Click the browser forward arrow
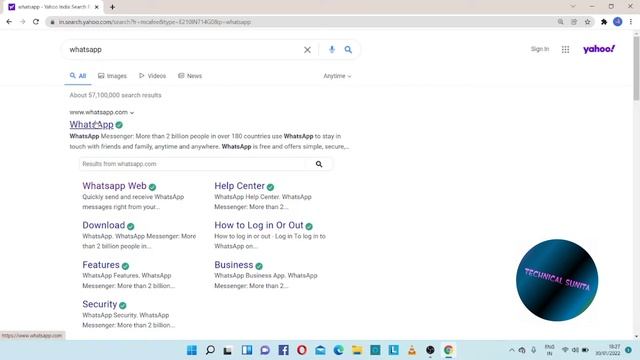The image size is (640, 360). (x=22, y=22)
